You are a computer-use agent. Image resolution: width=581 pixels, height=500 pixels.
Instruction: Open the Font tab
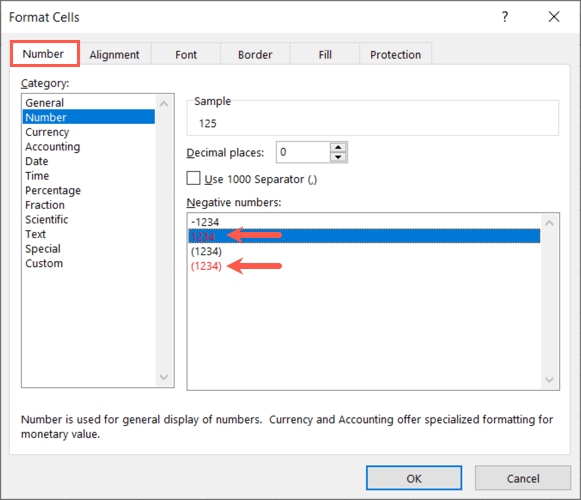click(186, 54)
